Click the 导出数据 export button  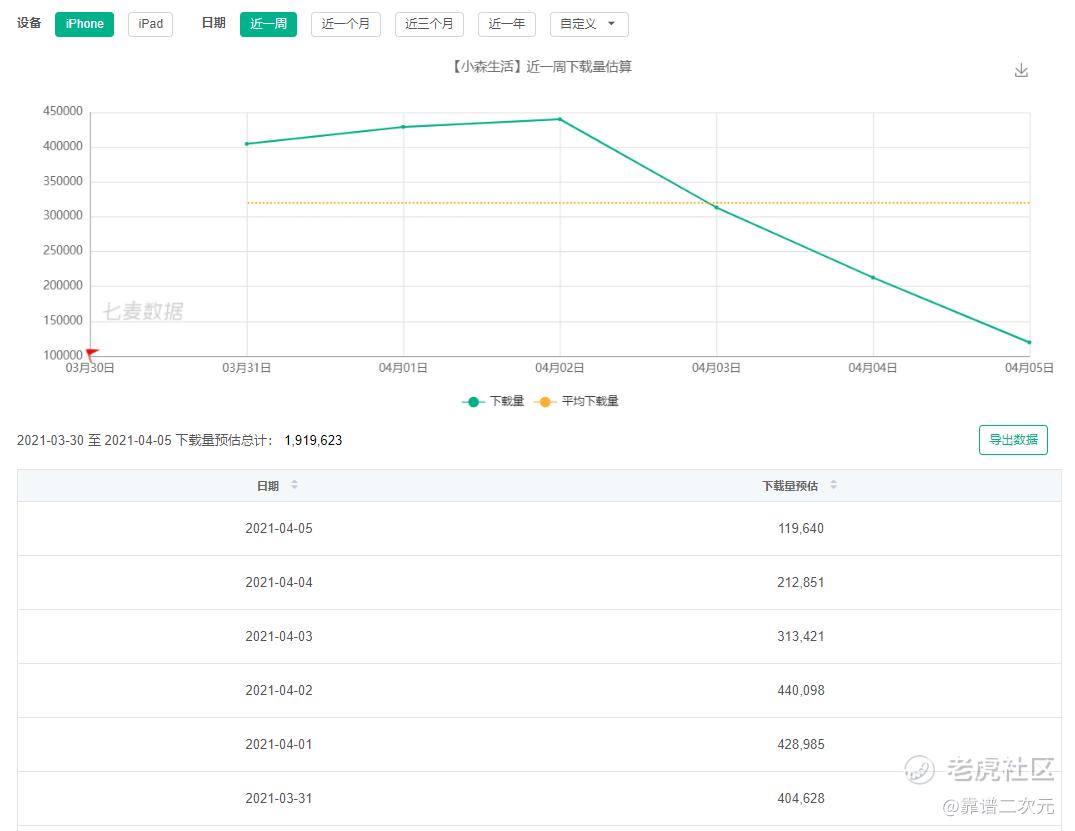click(1013, 439)
